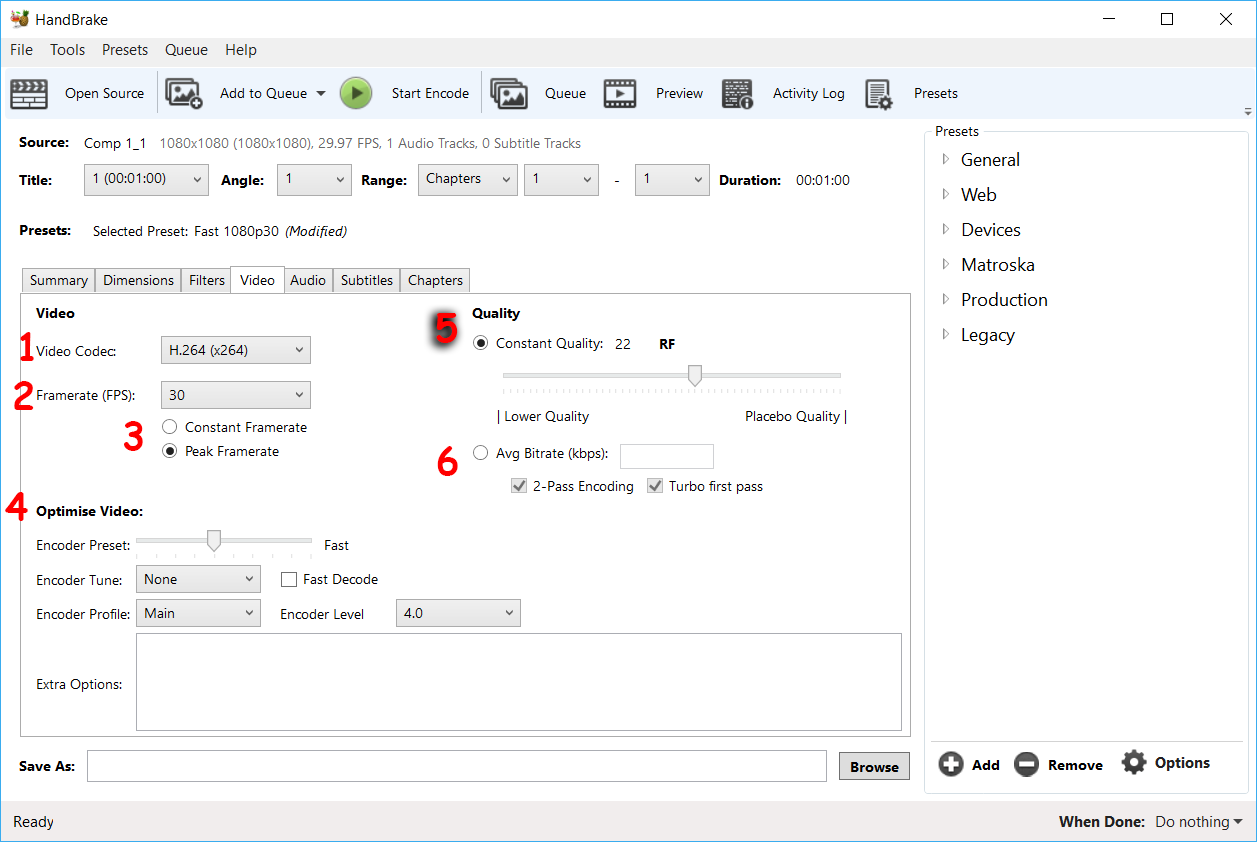This screenshot has width=1257, height=842.
Task: Click the green Start Encode play icon
Action: tap(355, 93)
